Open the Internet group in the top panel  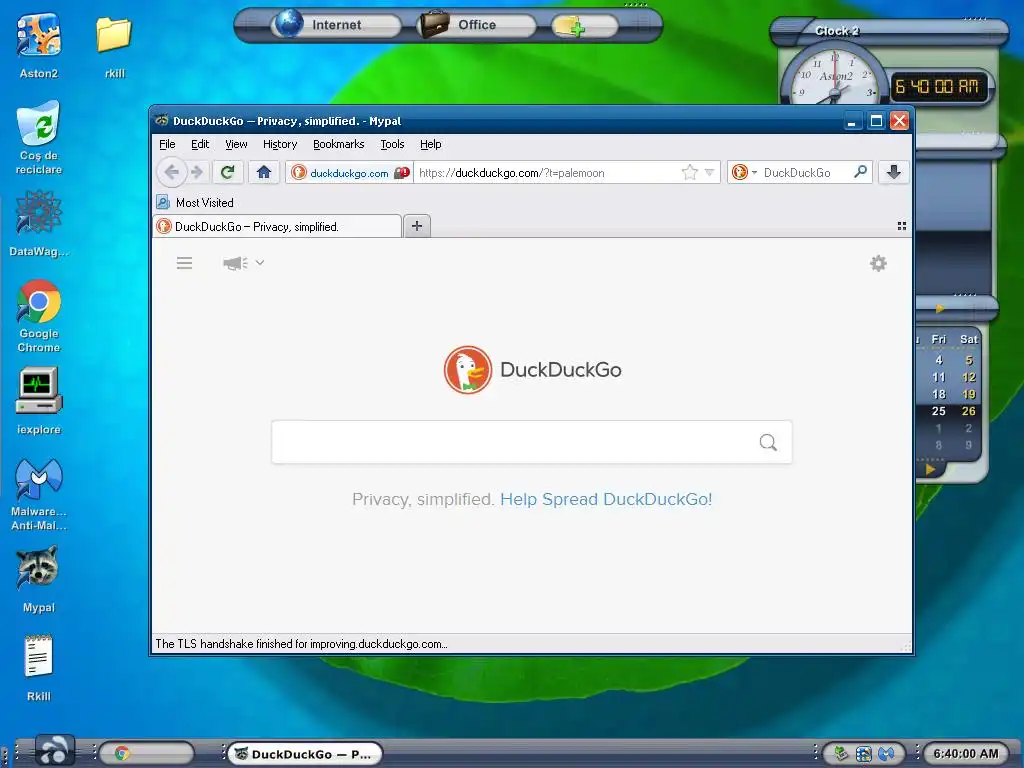click(336, 25)
